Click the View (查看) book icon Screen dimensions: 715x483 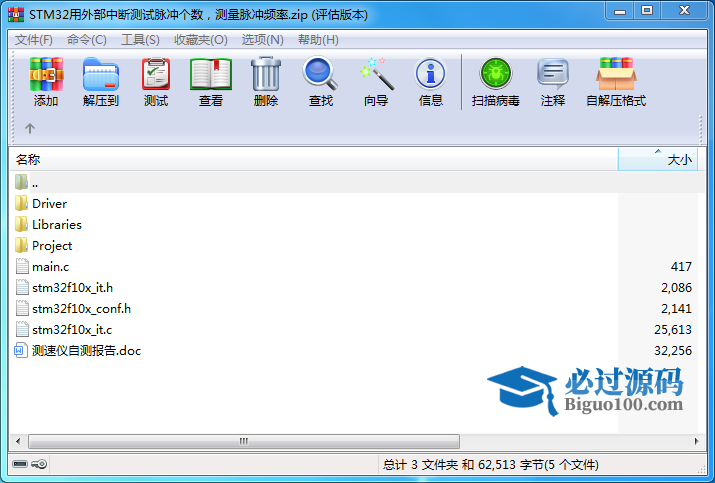[x=211, y=74]
